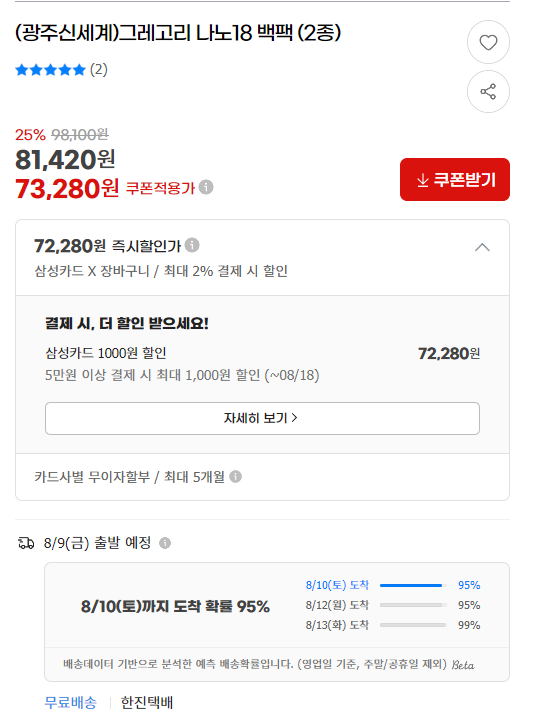Screen dimensions: 535x718
Task: Click 한진택배 courier label
Action: (x=147, y=702)
